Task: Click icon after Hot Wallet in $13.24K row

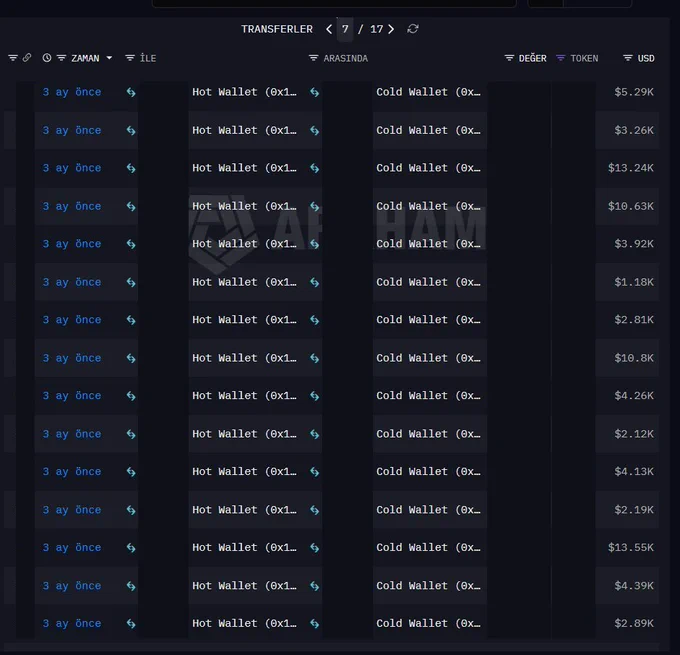Action: click(x=315, y=168)
